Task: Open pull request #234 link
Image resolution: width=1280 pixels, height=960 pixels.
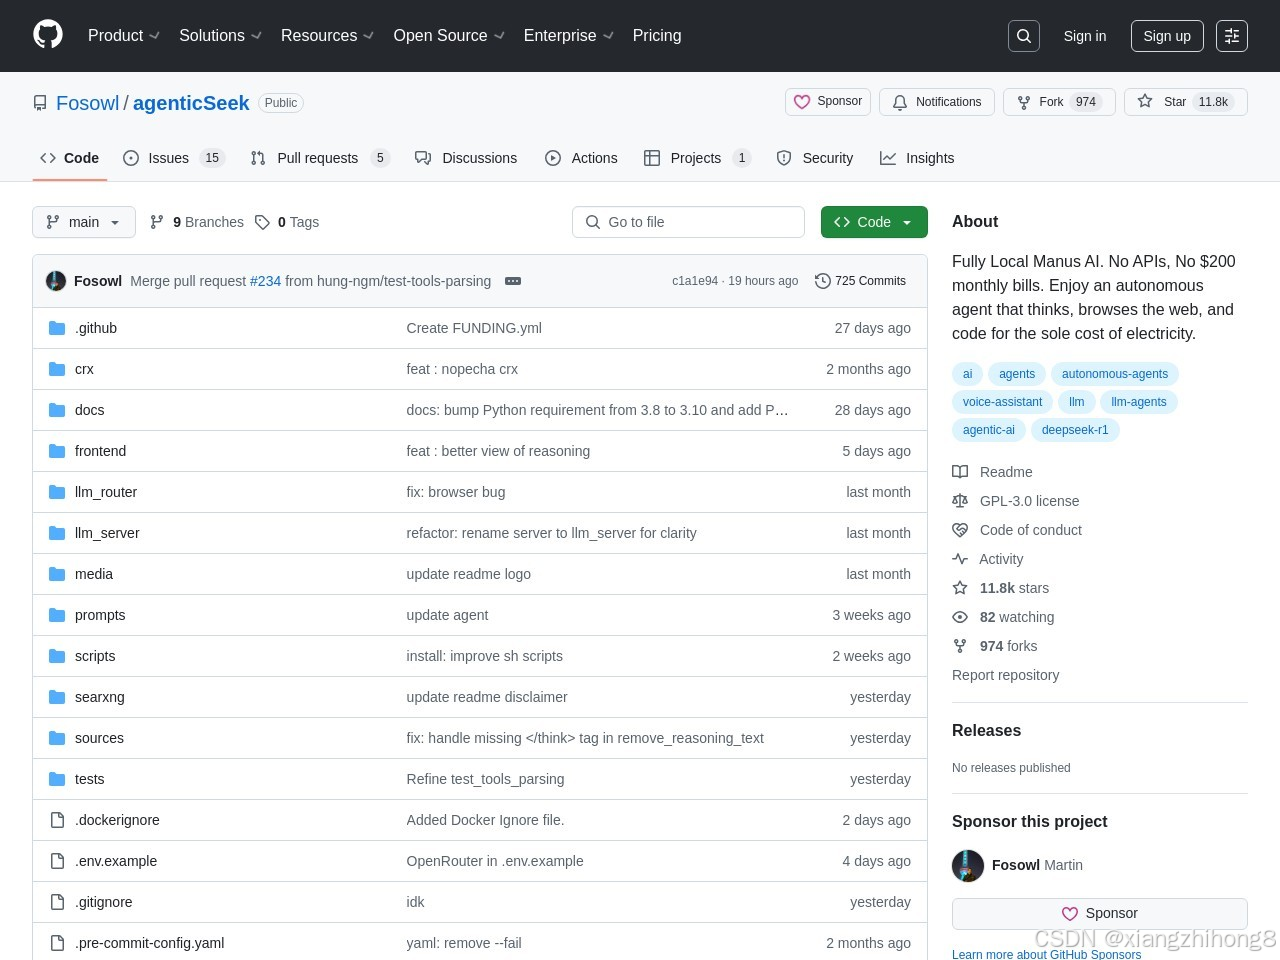Action: pos(265,281)
